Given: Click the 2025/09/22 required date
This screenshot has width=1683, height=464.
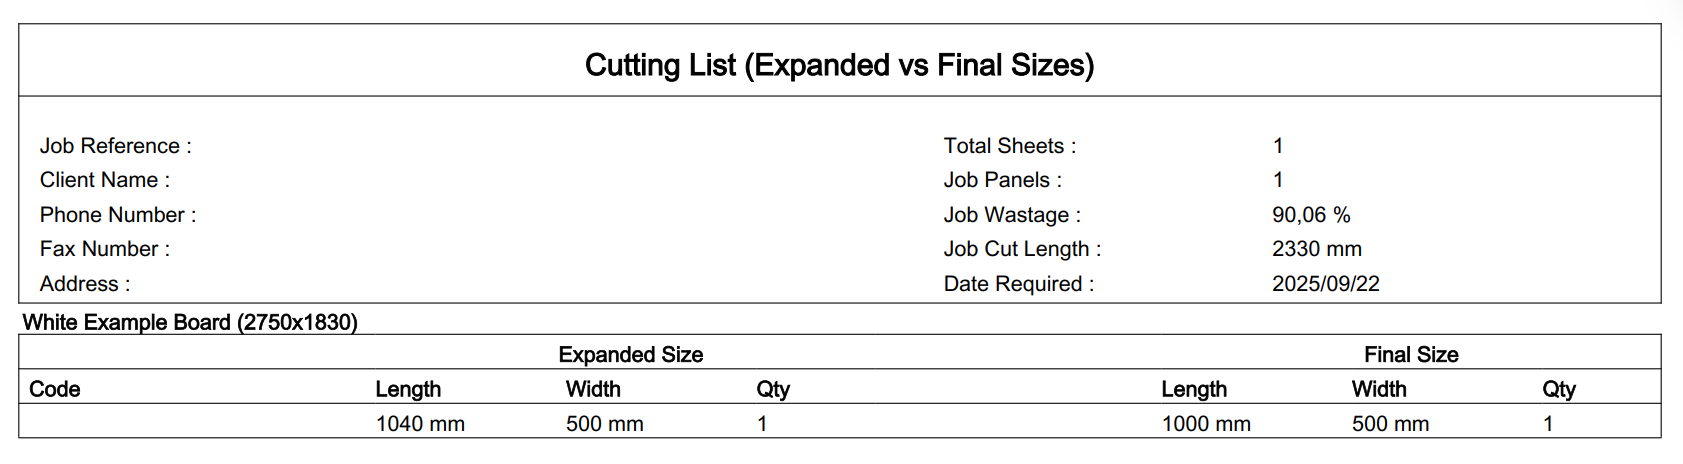Looking at the screenshot, I should tap(1325, 284).
